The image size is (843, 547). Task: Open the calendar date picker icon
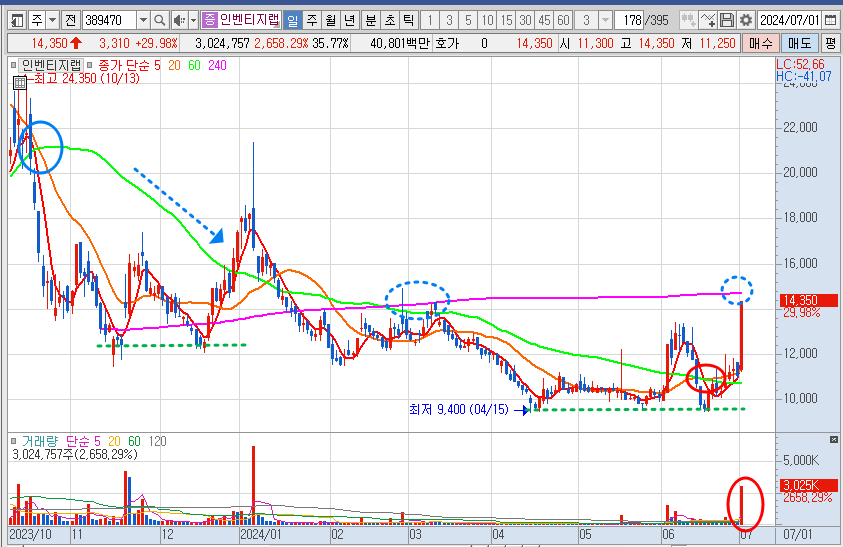(x=830, y=20)
